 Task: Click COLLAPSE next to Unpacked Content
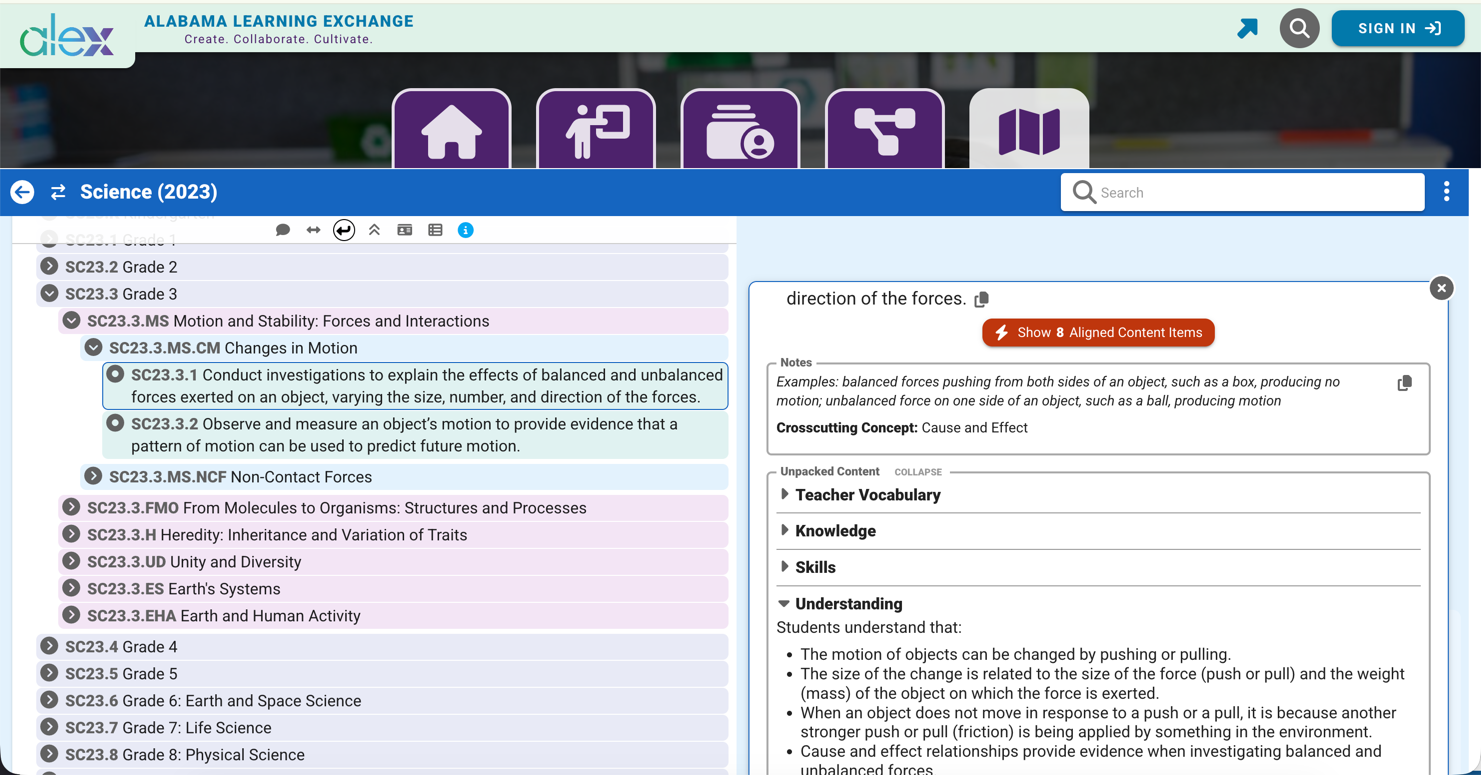click(x=918, y=472)
